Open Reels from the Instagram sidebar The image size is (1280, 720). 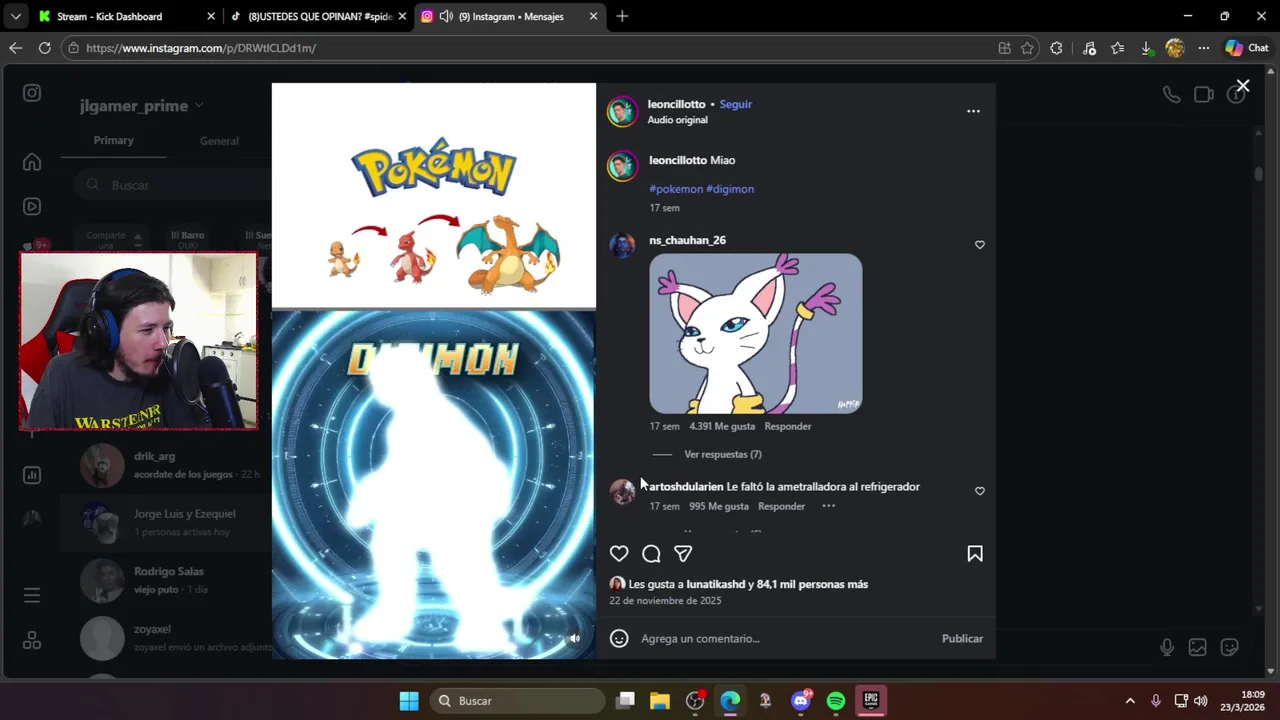(x=32, y=206)
